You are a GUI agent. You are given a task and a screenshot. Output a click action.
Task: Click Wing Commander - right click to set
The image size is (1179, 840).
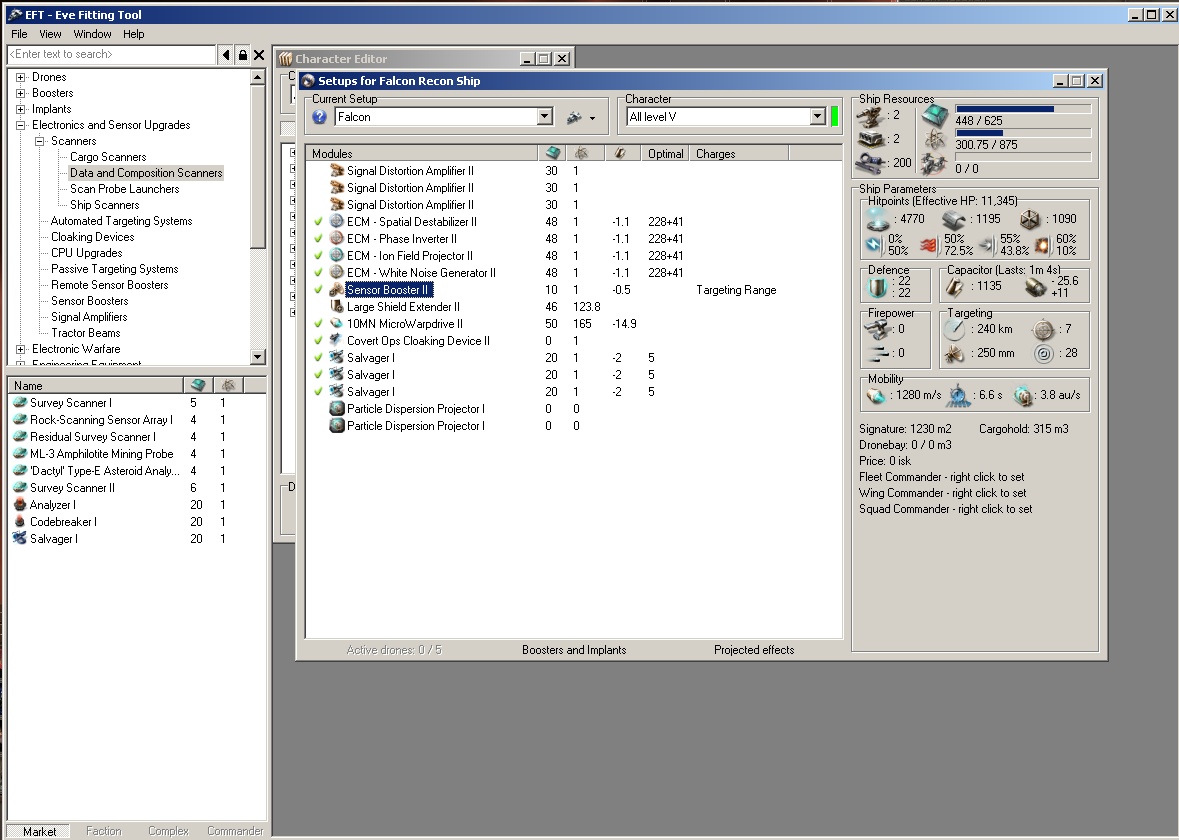click(942, 493)
